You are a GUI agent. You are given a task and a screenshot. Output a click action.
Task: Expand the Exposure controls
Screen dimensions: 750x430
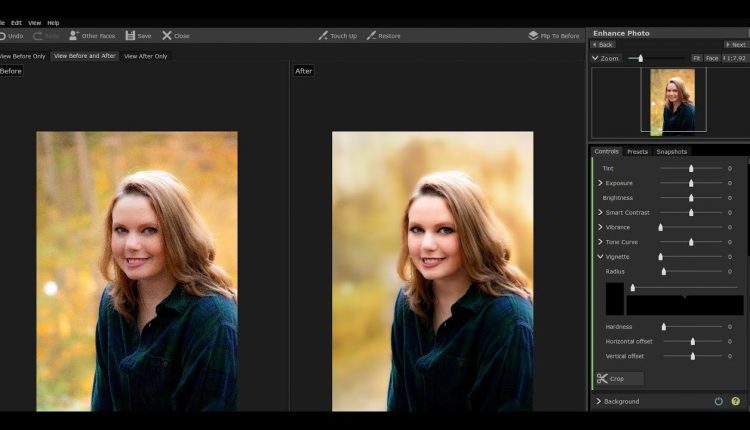pos(600,183)
